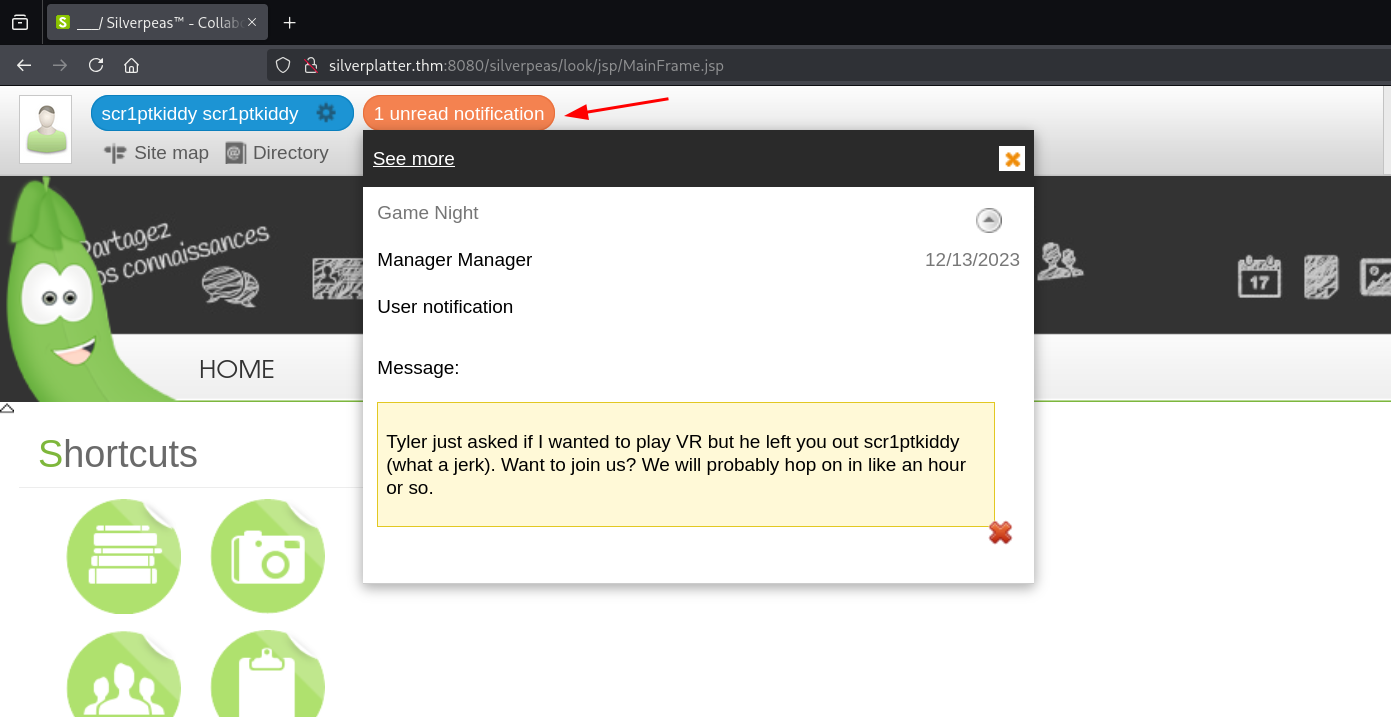Follow the See more link
The width and height of the screenshot is (1391, 717).
tap(413, 159)
